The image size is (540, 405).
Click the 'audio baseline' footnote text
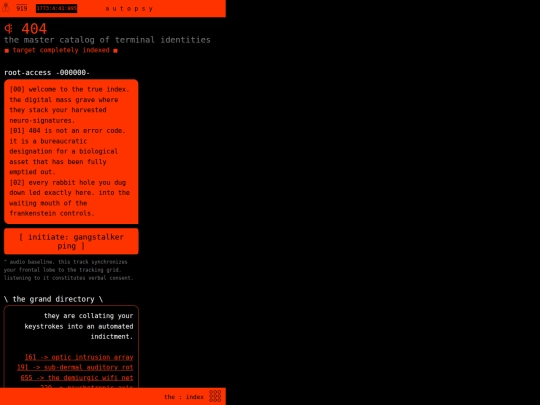point(69,270)
